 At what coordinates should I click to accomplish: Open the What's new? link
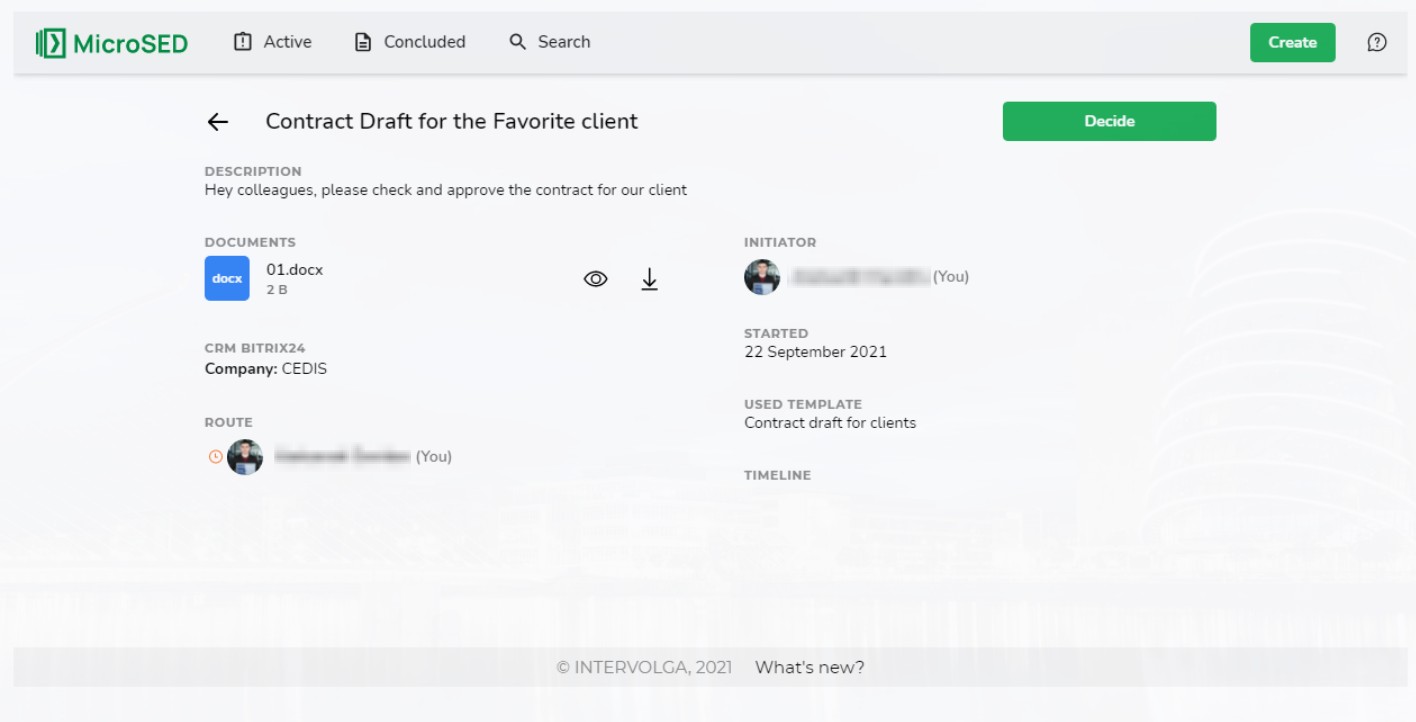809,667
